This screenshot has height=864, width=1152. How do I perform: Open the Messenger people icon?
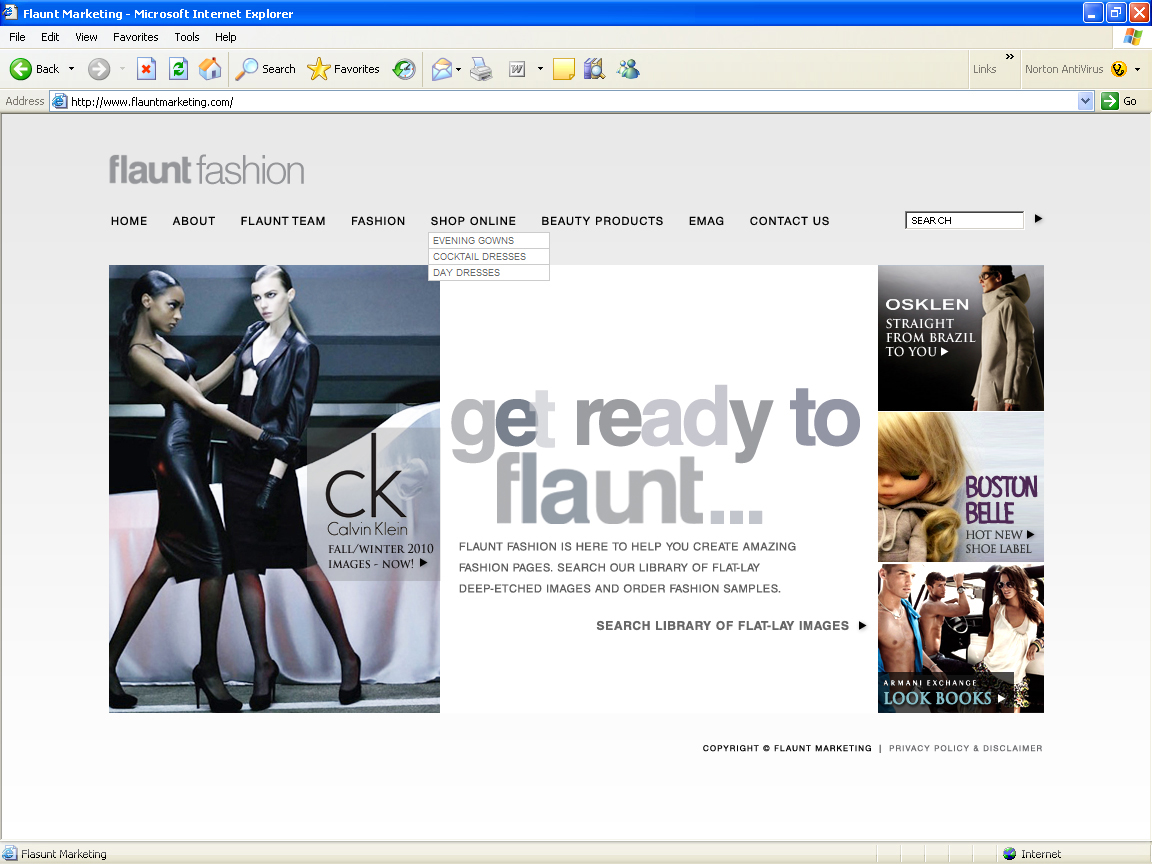pos(628,69)
